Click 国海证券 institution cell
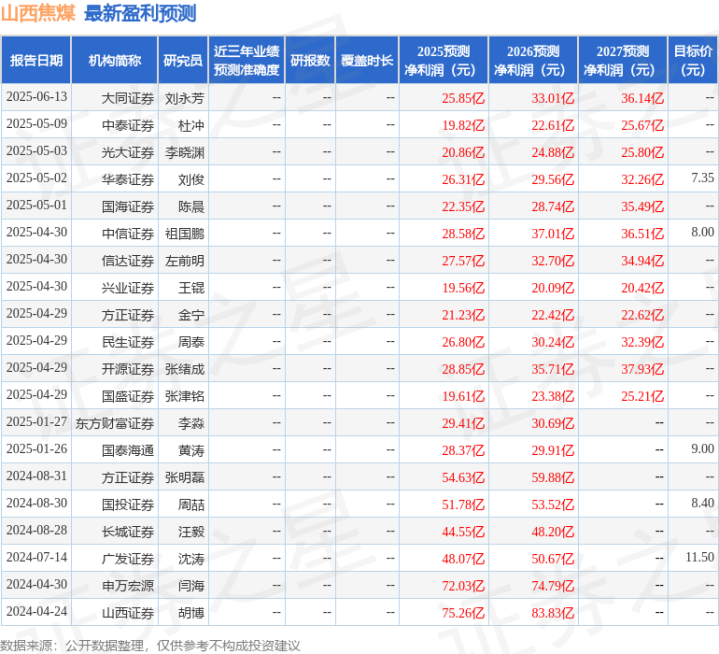Viewport: 719px width, 654px height. pyautogui.click(x=127, y=207)
